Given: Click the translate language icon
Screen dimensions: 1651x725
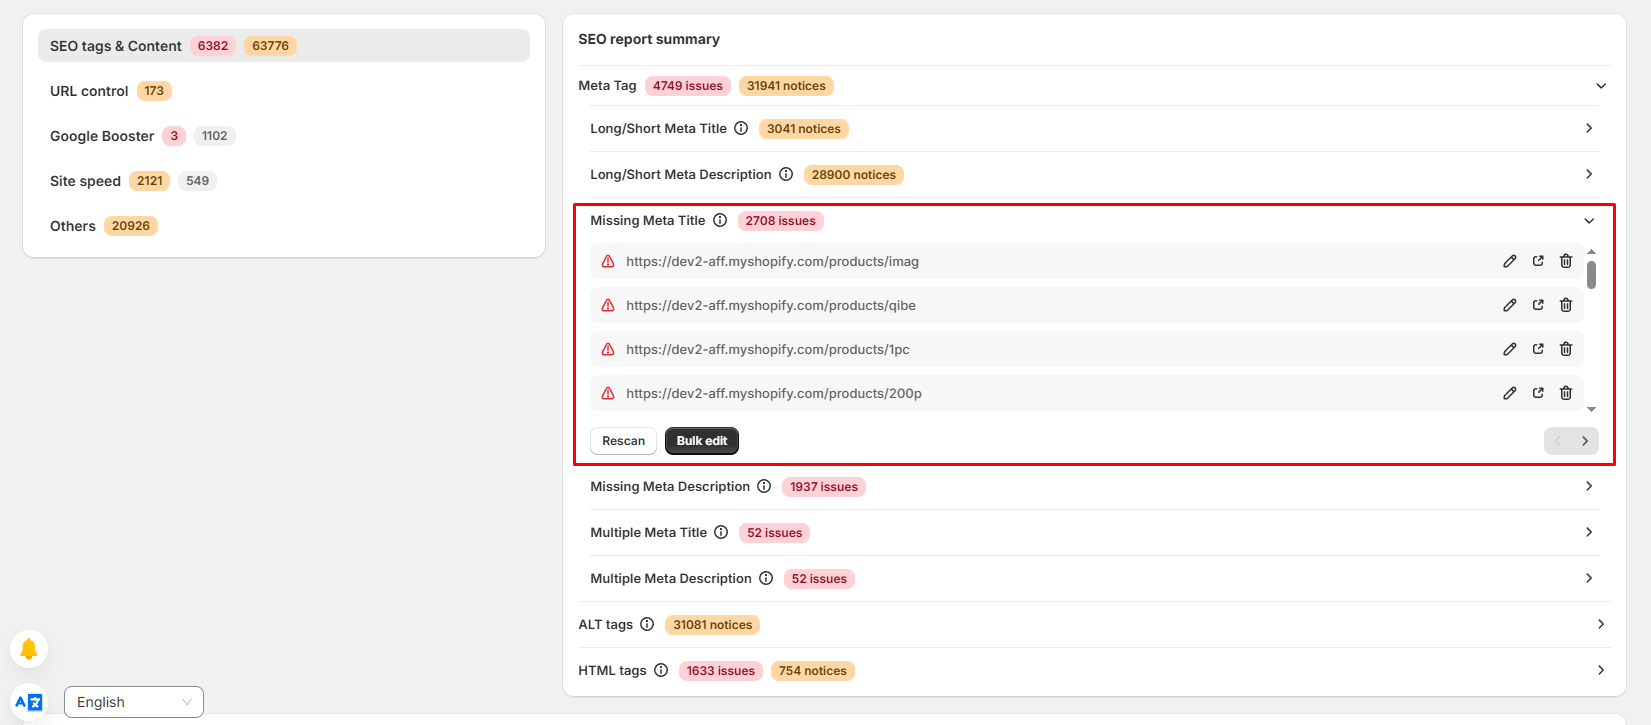Looking at the screenshot, I should pos(29,702).
